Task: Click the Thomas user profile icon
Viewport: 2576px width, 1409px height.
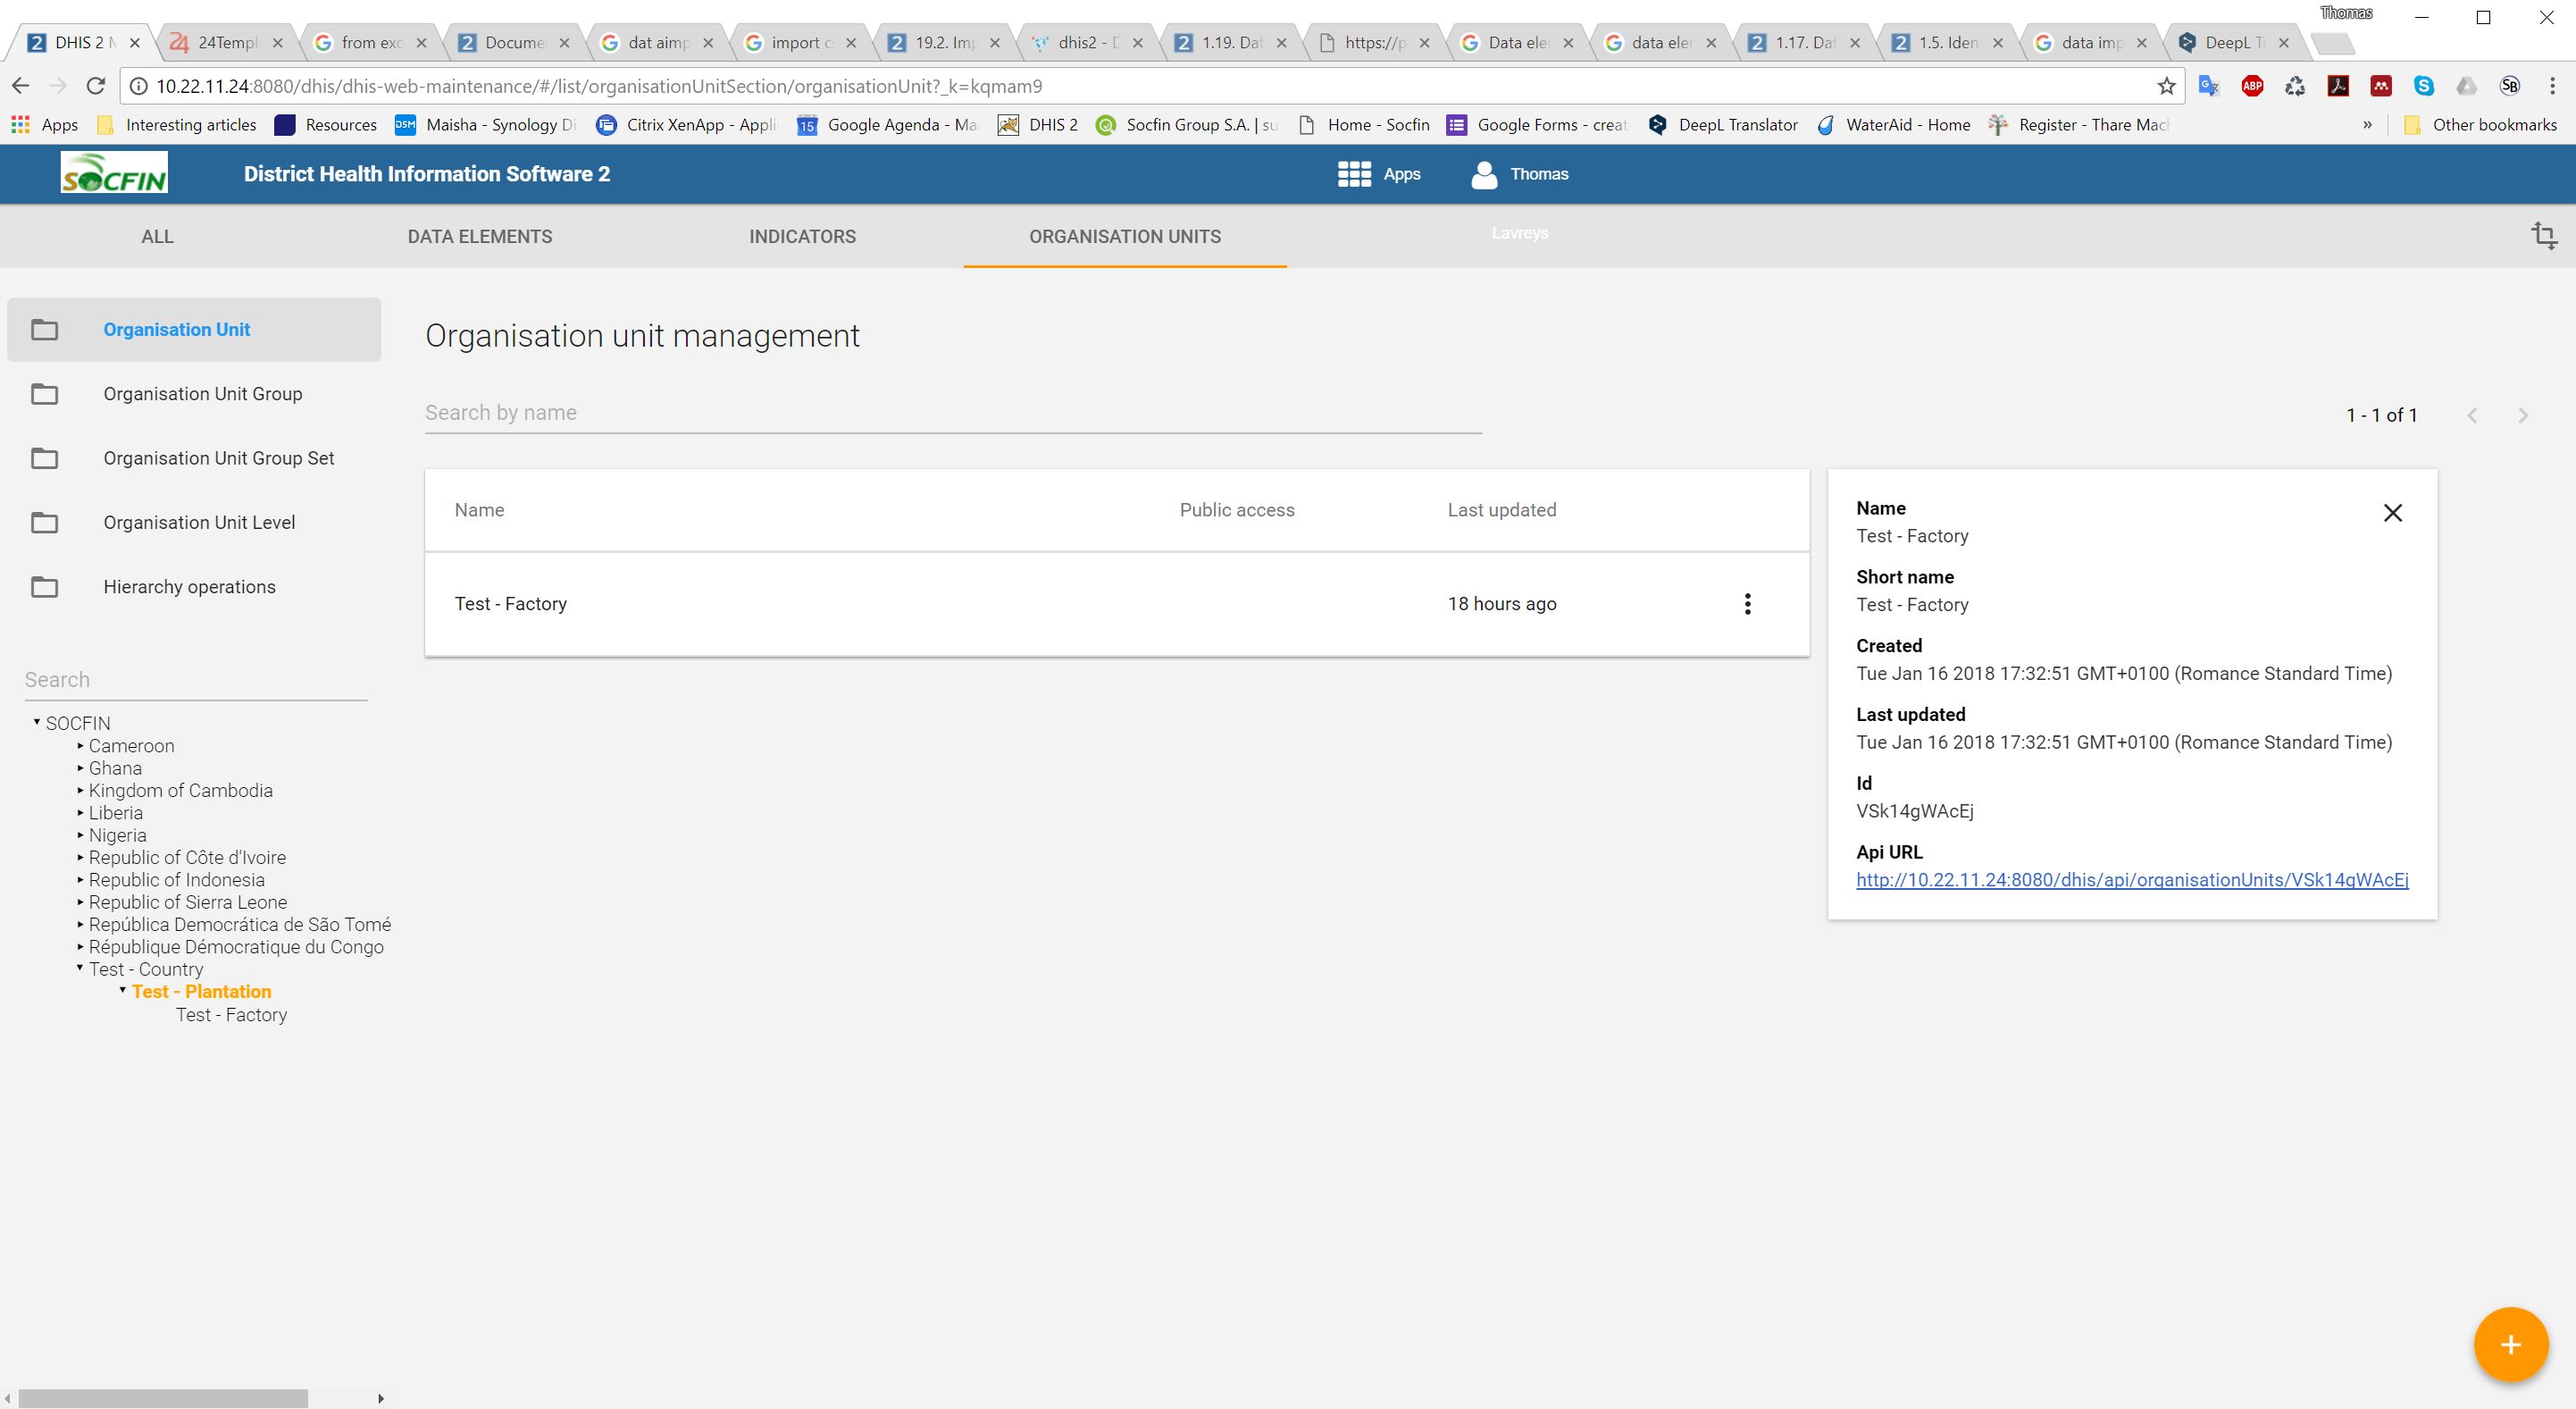Action: pos(1484,174)
